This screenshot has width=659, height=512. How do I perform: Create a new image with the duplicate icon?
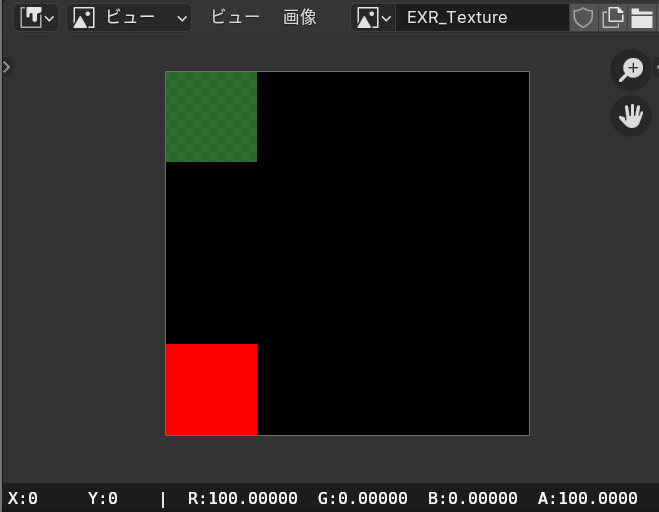[x=613, y=18]
